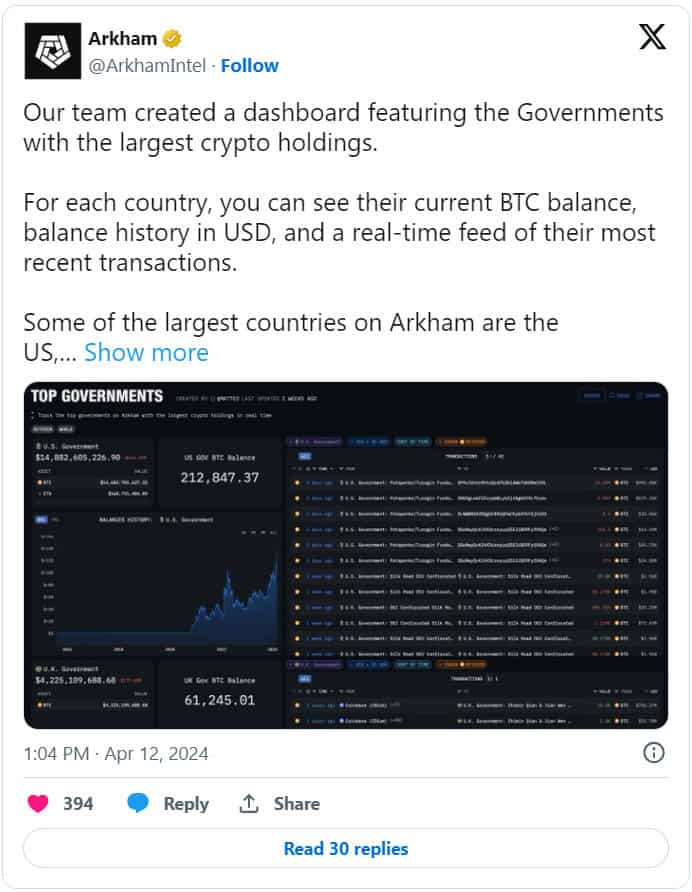
Task: Open the Top Governments dashboard image
Action: (346, 555)
